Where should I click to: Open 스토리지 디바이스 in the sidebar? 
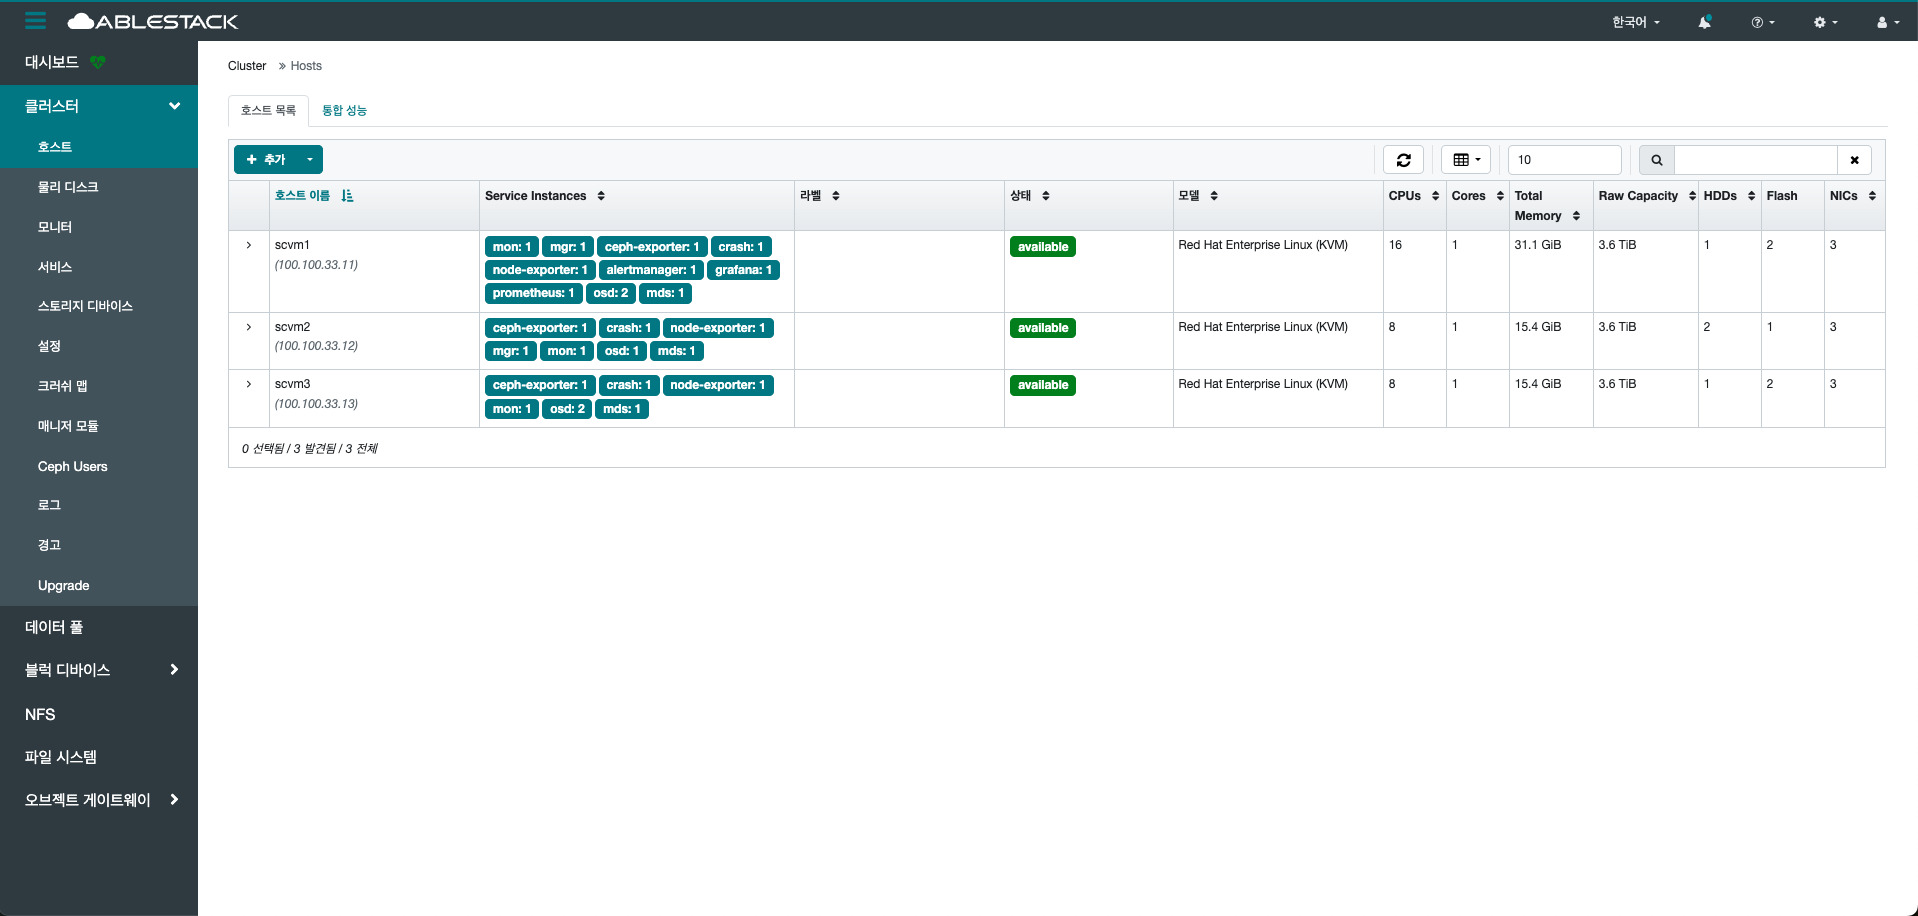coord(85,306)
